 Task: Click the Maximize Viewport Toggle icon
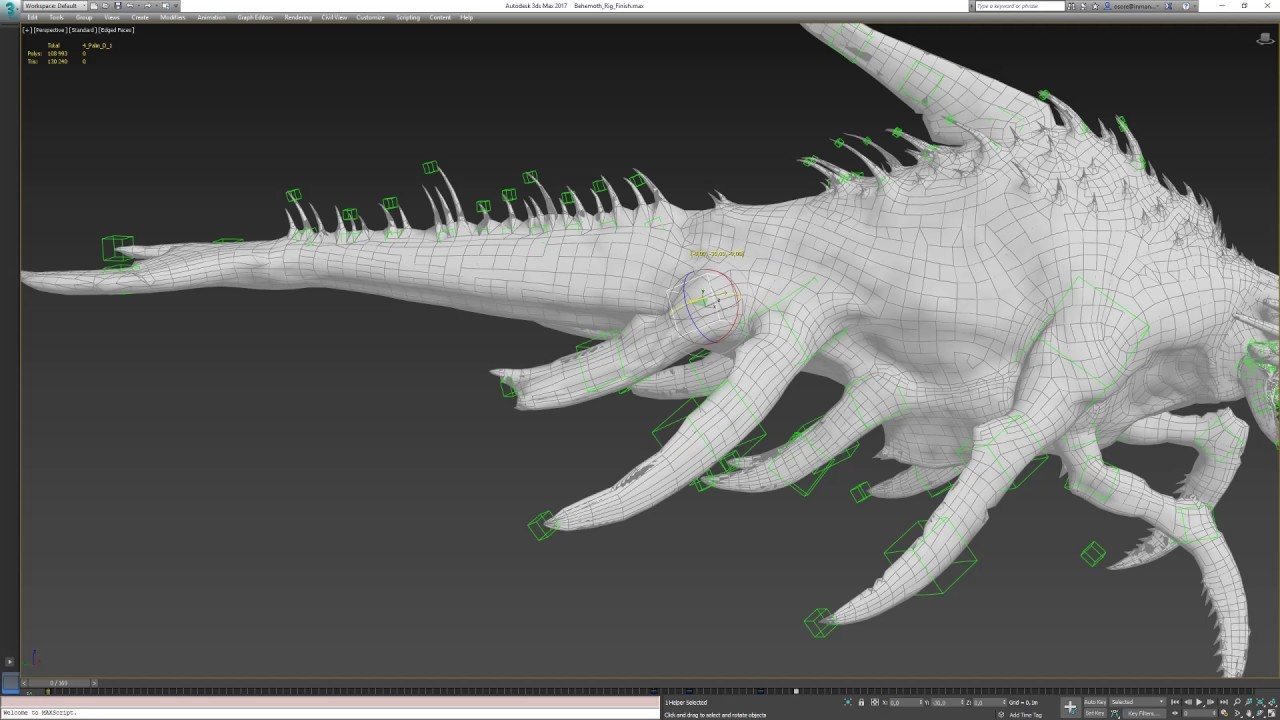tap(1271, 713)
